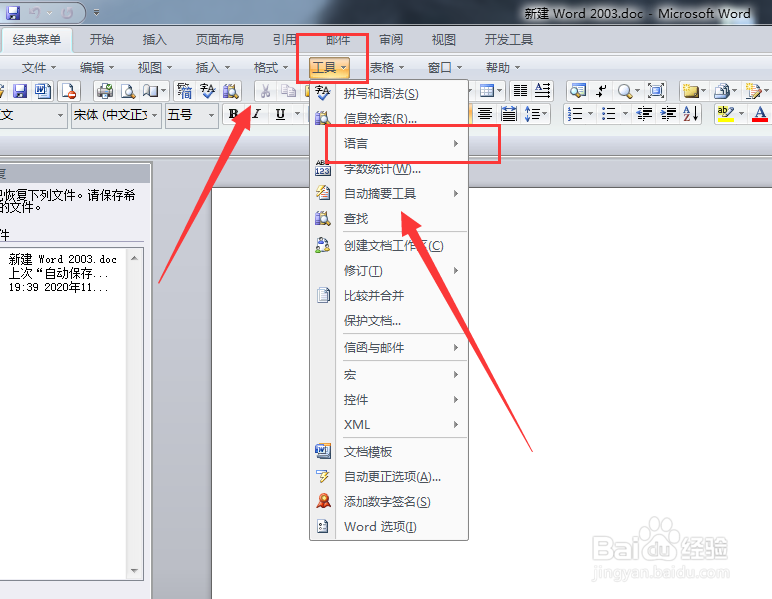Open the numbering style dropdown arrow

[x=590, y=114]
